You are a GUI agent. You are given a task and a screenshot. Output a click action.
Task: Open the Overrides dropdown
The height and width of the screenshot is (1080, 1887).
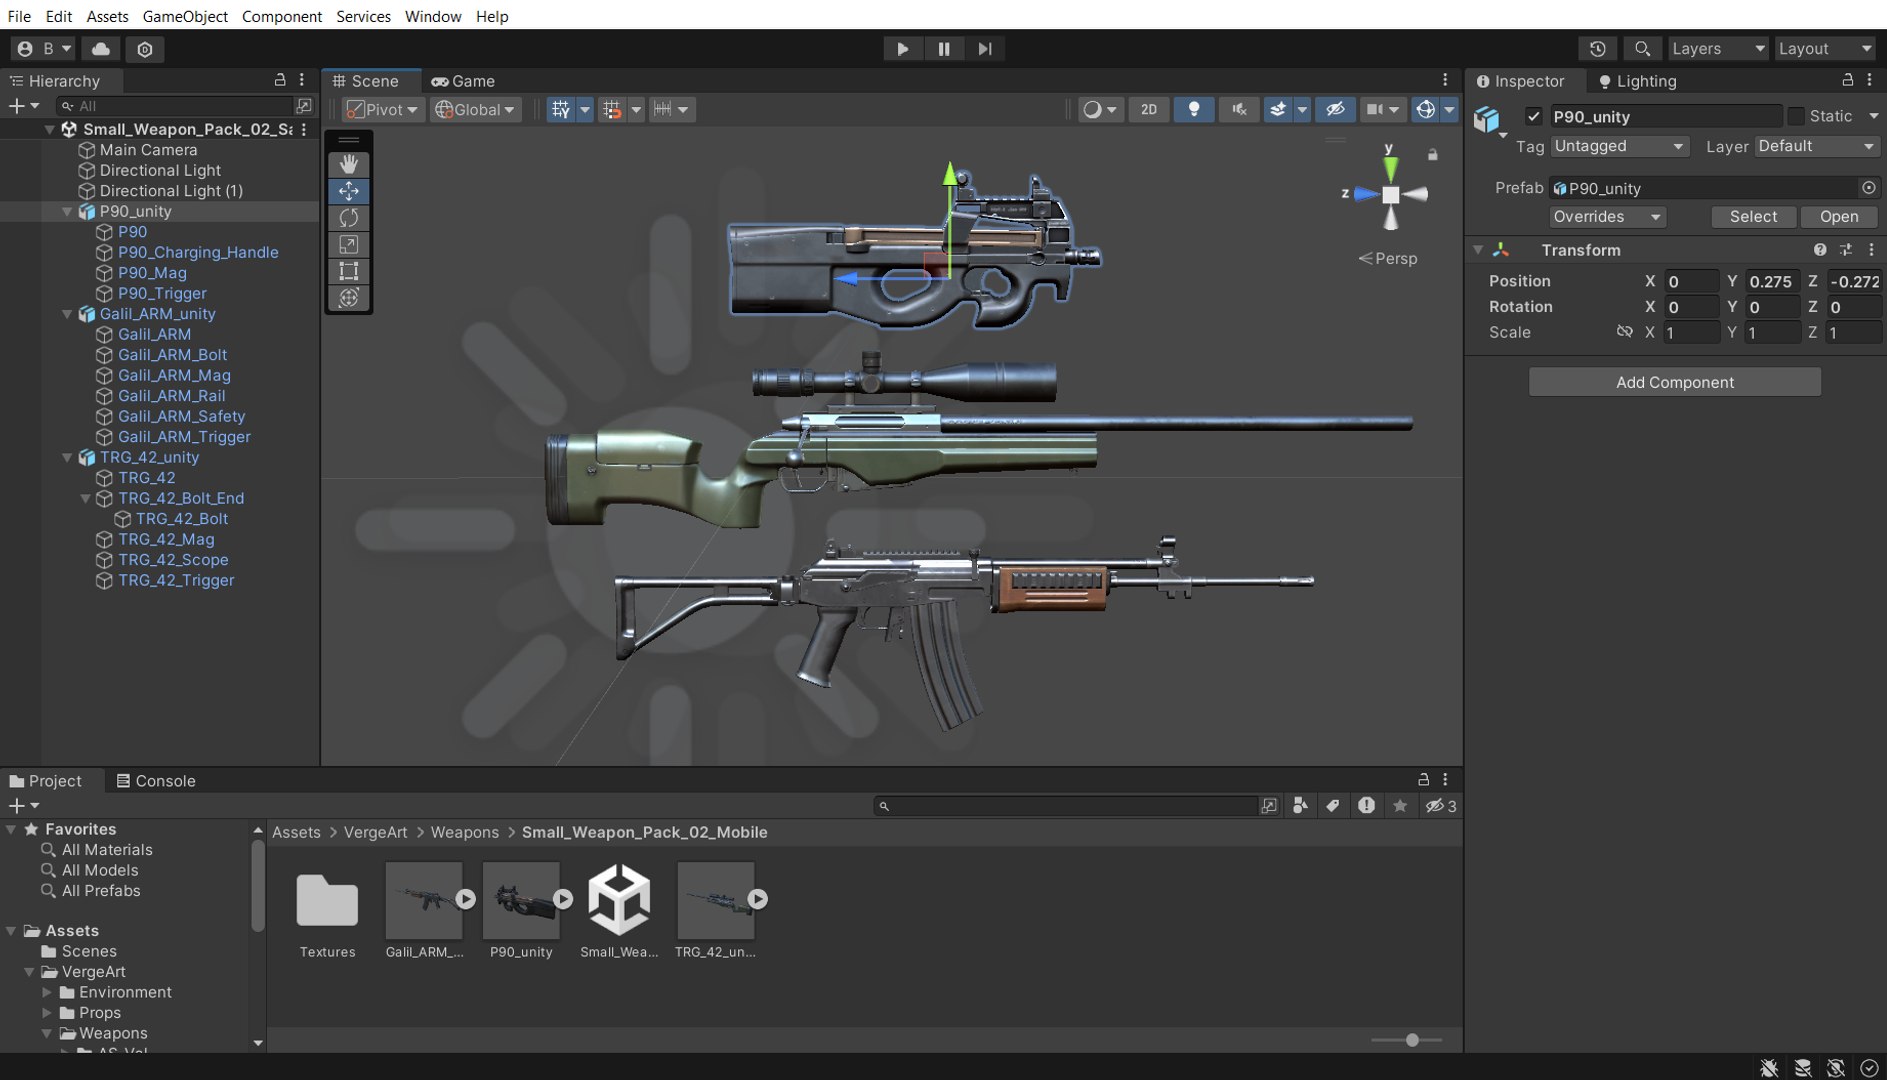click(x=1607, y=216)
